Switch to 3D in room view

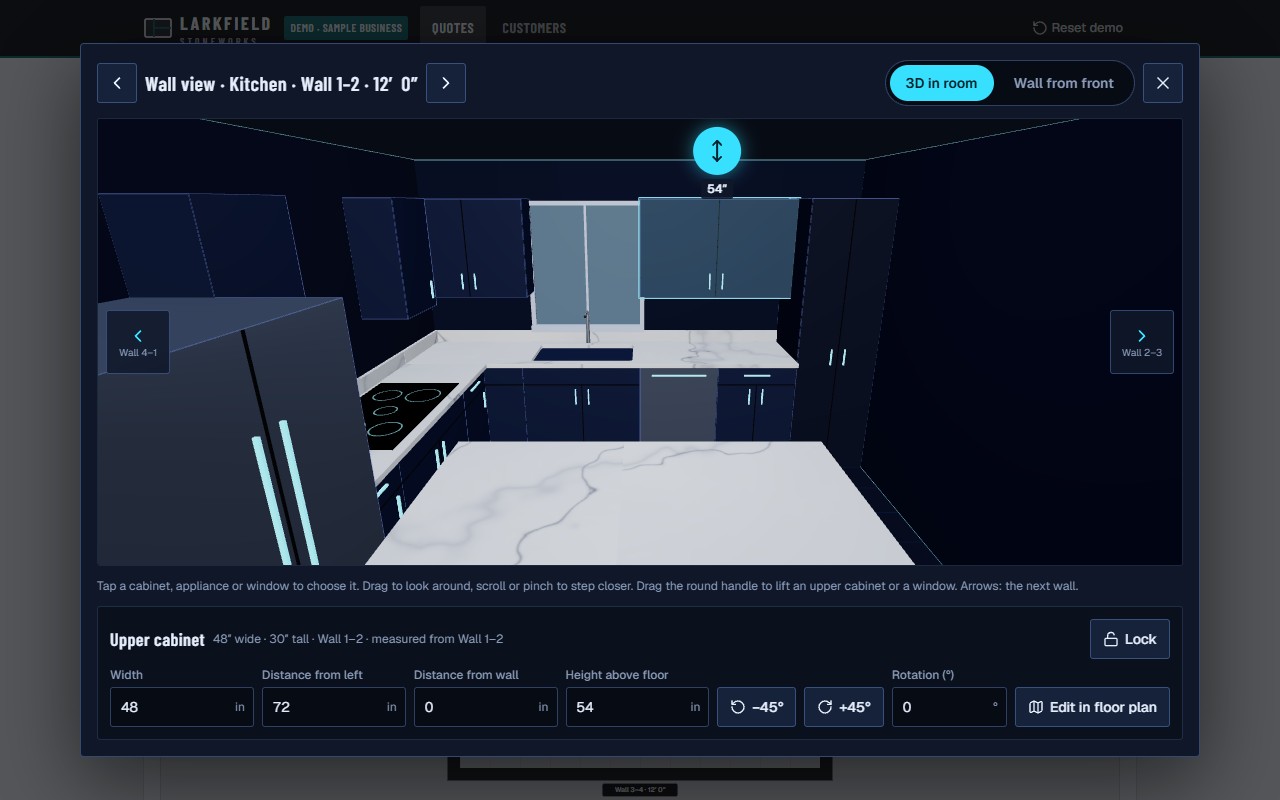coord(941,83)
